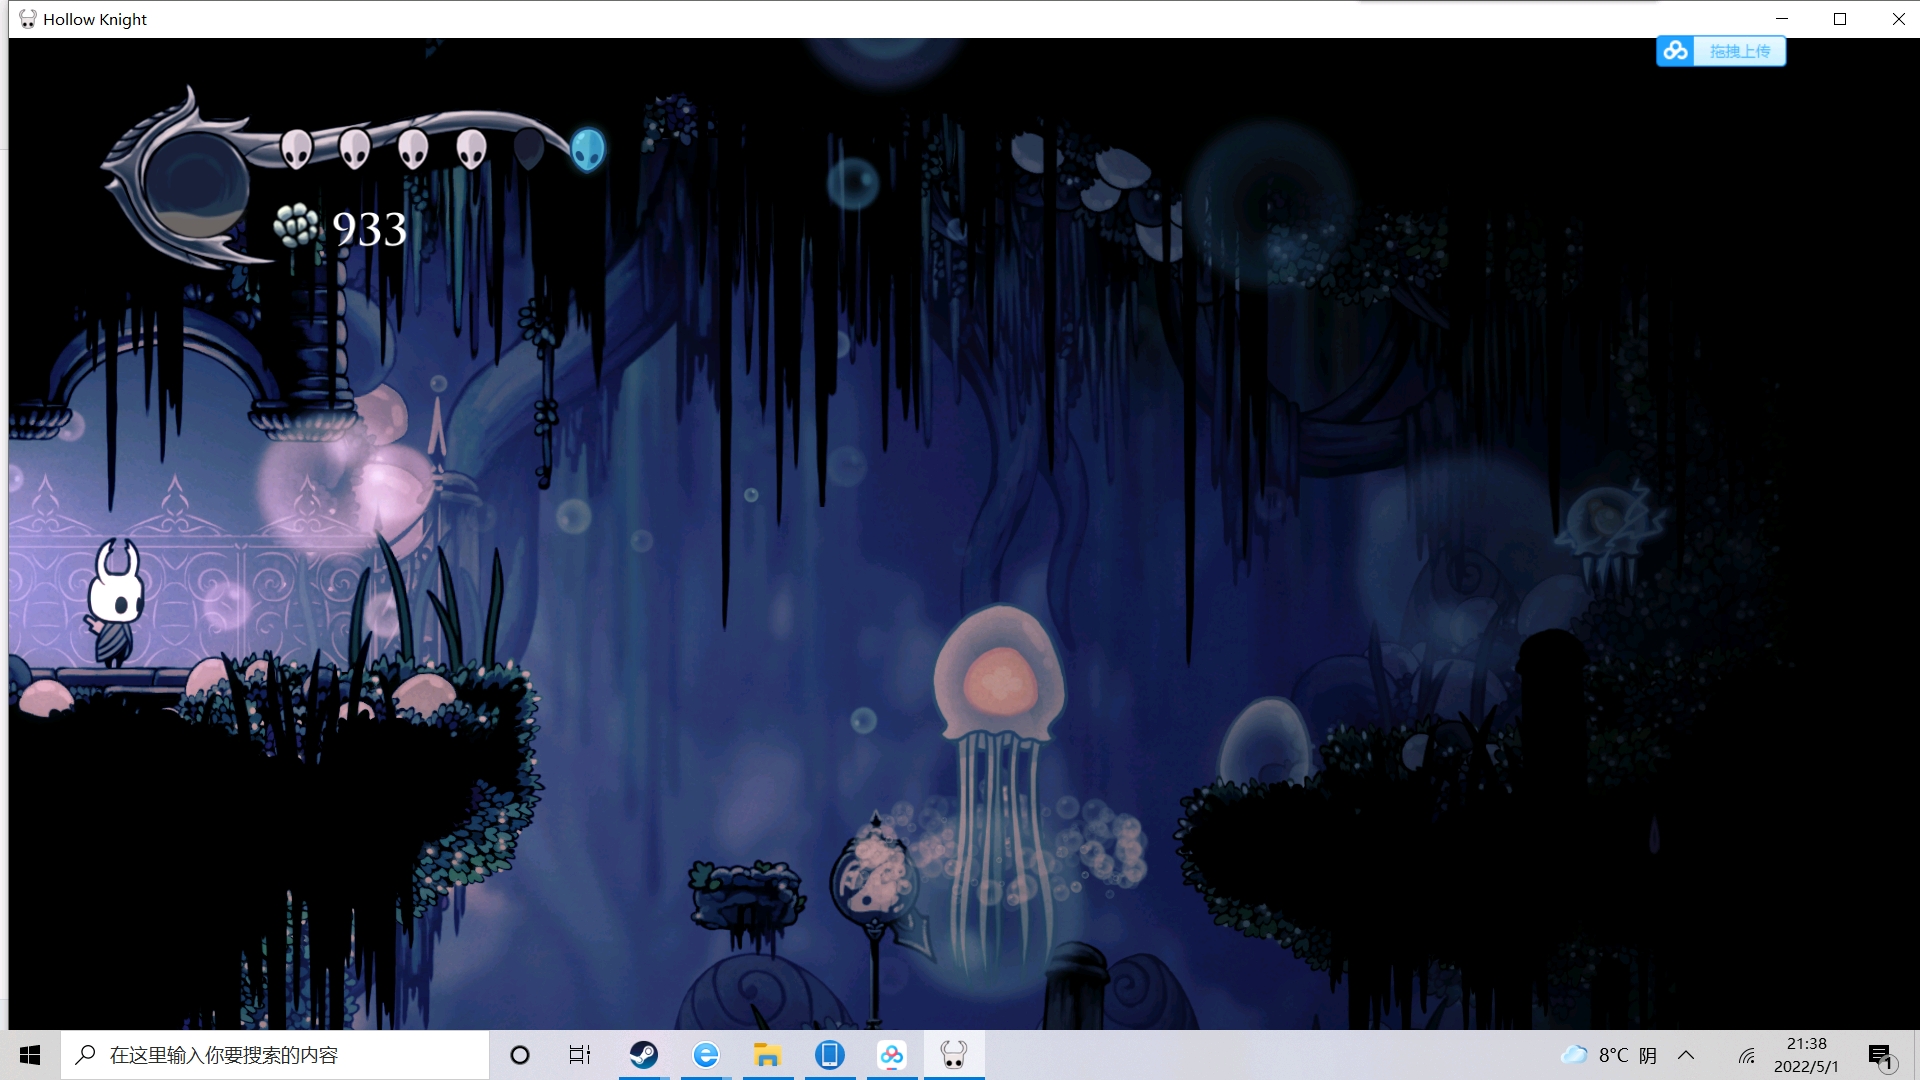The height and width of the screenshot is (1080, 1920).
Task: Click the soul vessel orb in HUD
Action: click(194, 185)
